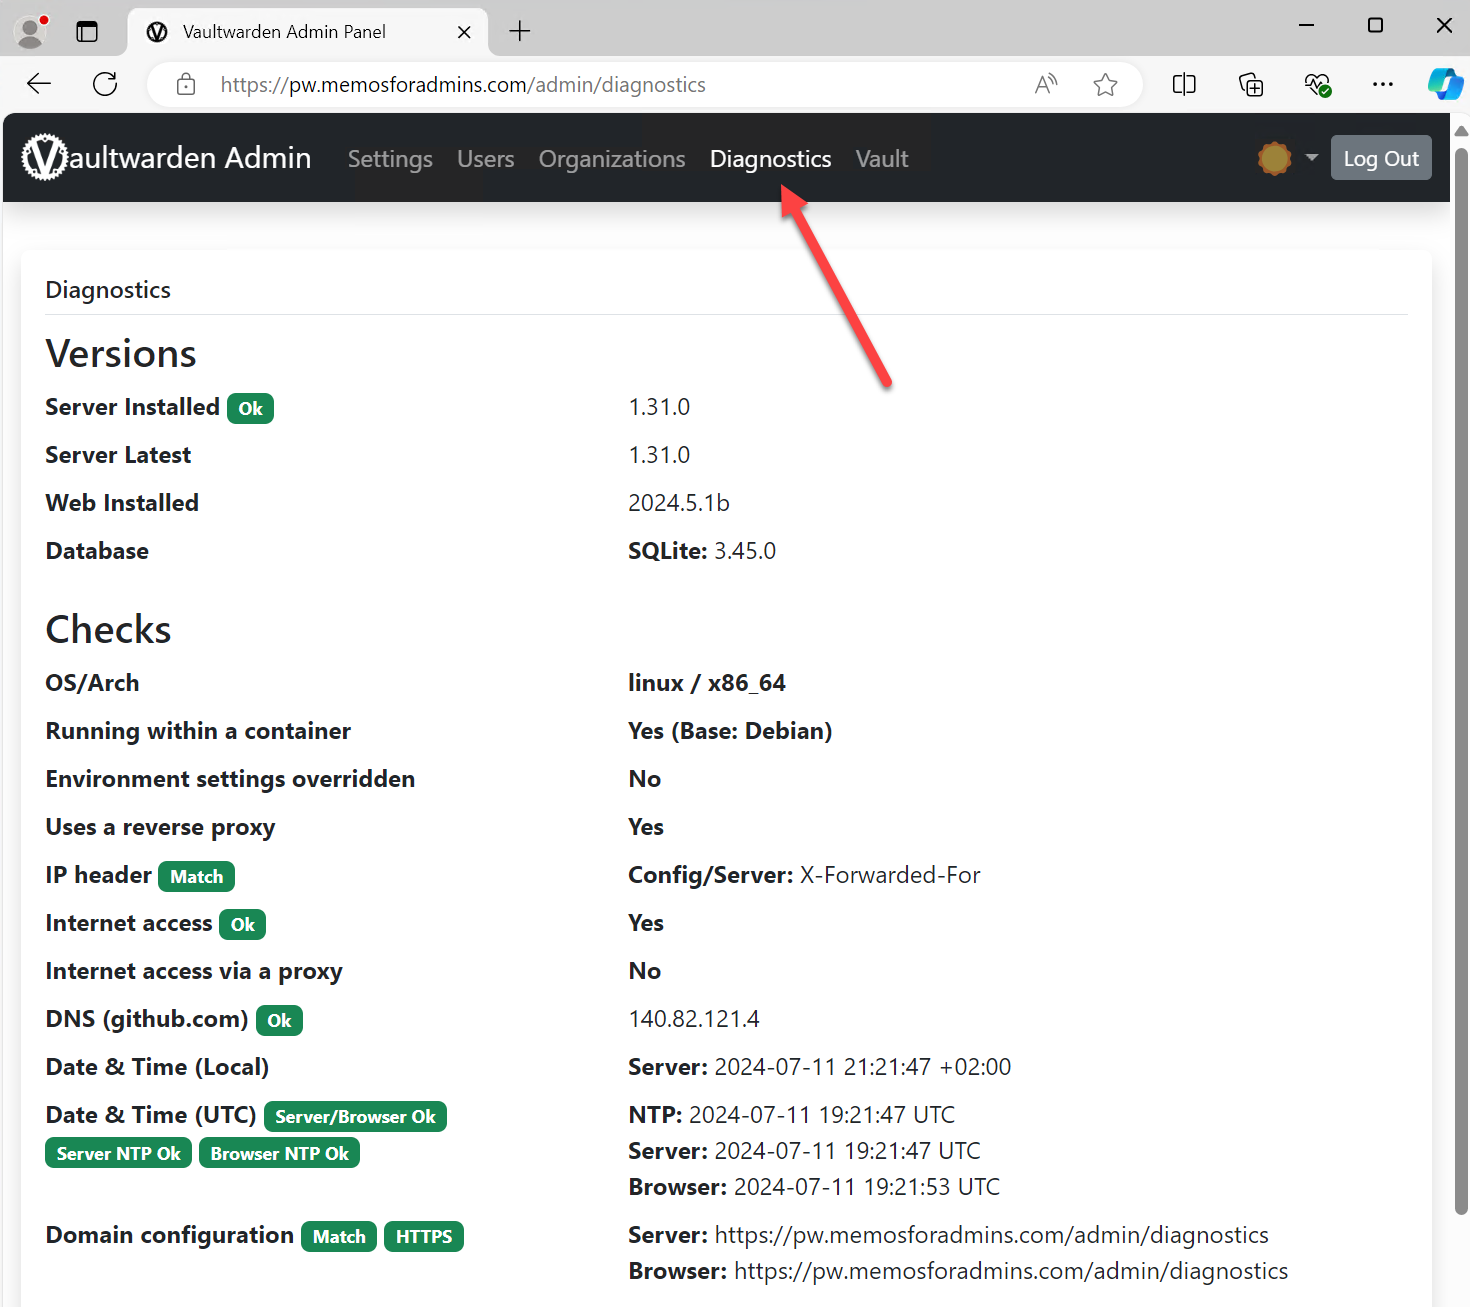
Task: Add page to favorites with star icon
Action: click(1105, 85)
